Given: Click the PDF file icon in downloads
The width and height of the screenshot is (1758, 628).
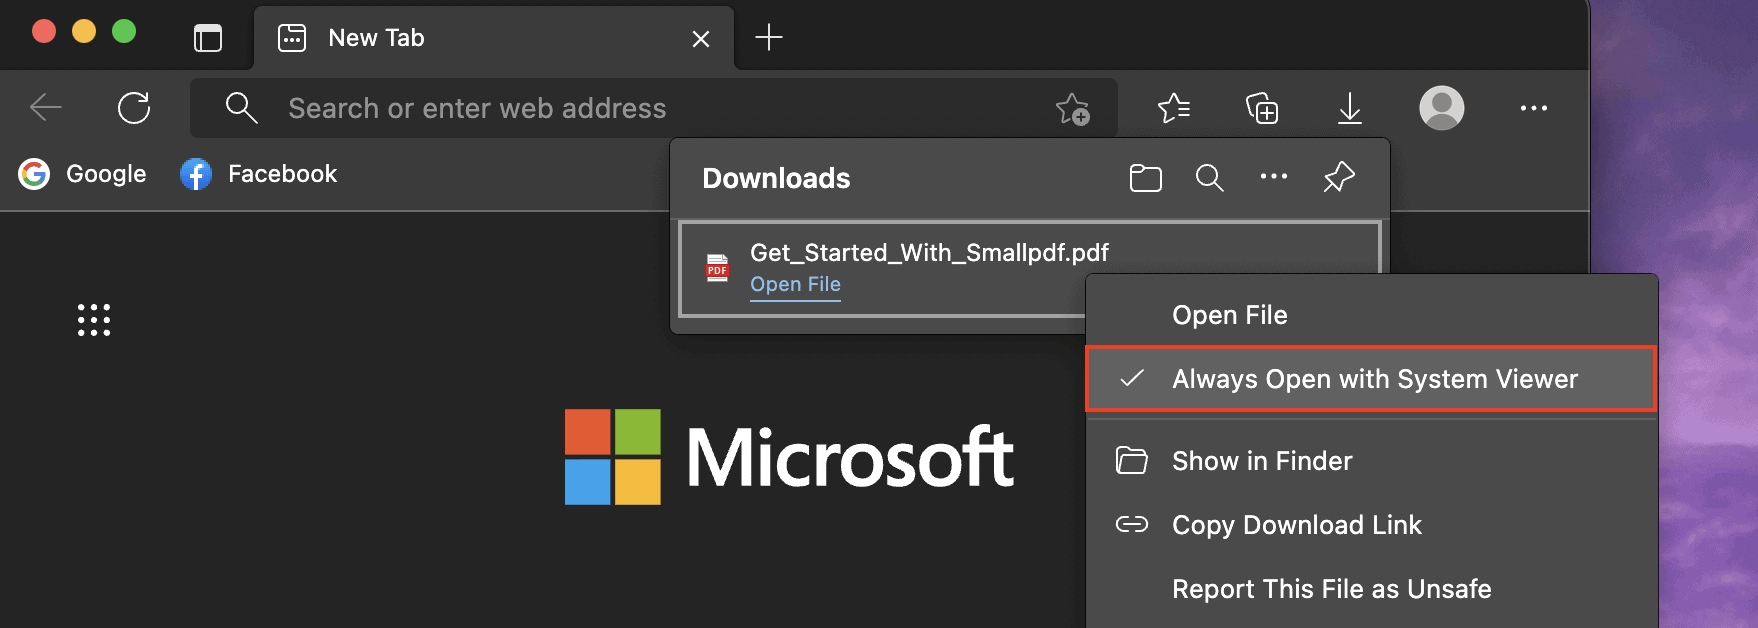Looking at the screenshot, I should 718,268.
